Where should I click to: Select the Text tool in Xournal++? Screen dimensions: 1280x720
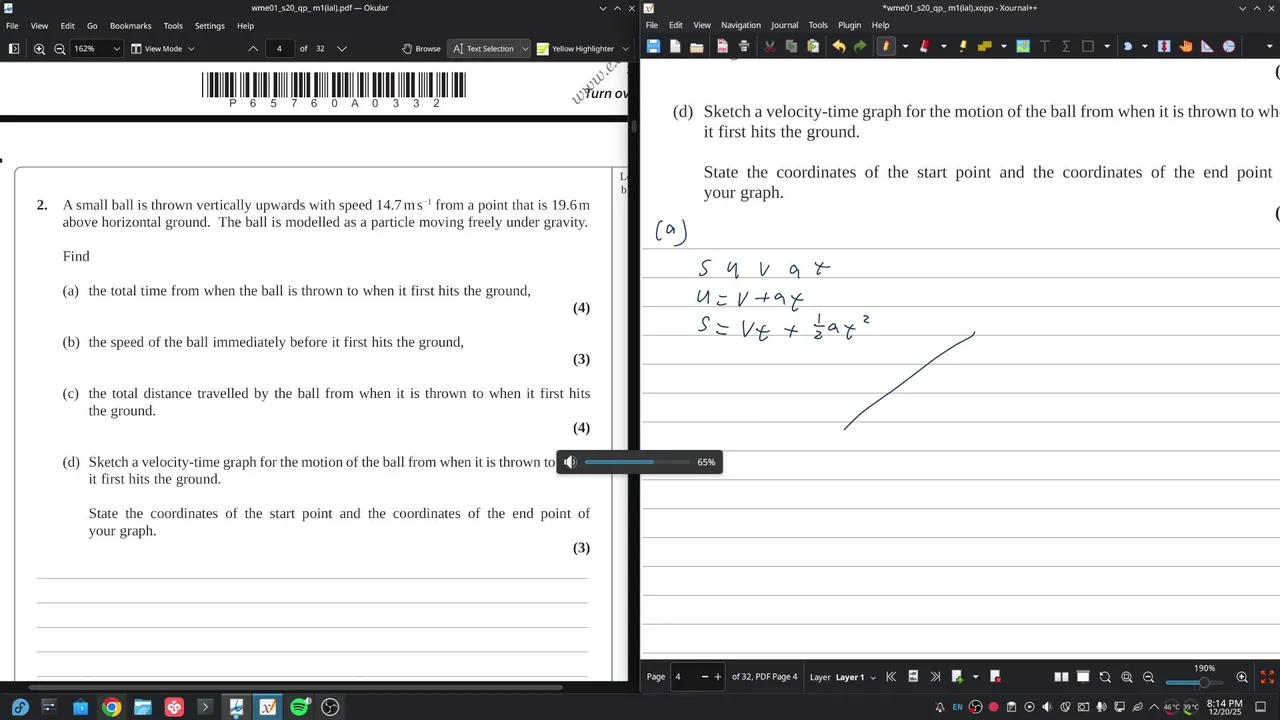tap(1045, 46)
